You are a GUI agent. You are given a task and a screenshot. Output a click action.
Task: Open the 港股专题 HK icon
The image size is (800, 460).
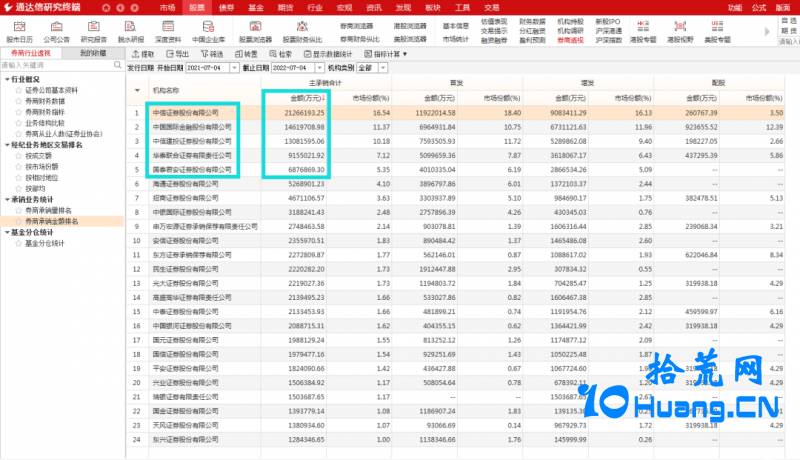(x=643, y=32)
